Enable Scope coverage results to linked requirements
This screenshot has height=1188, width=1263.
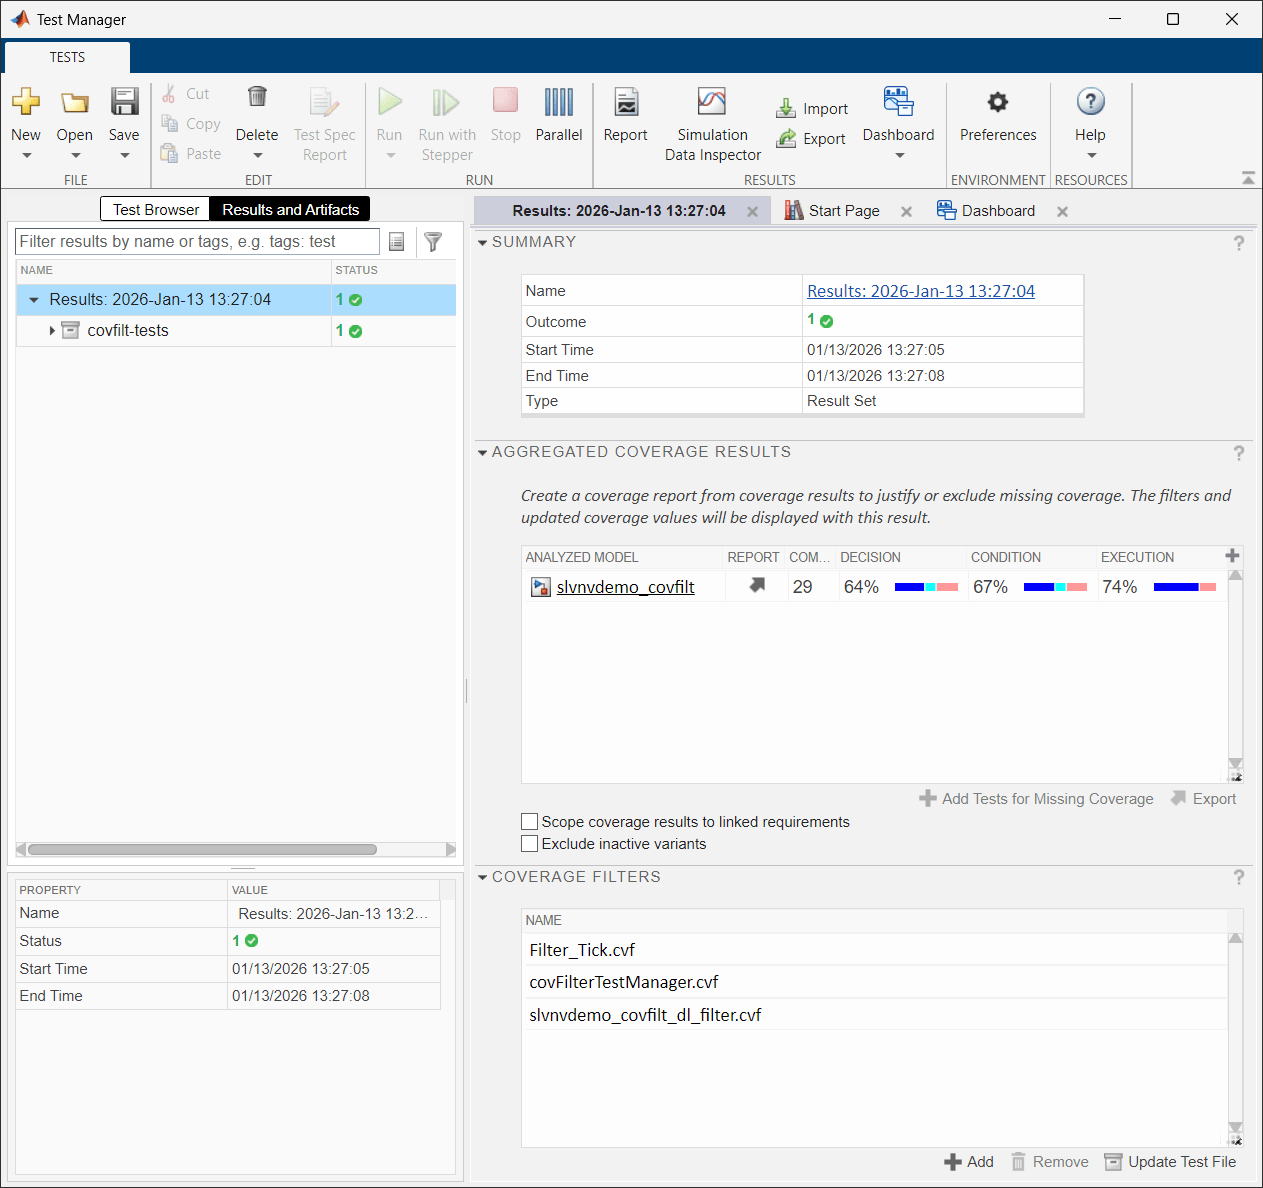tap(529, 821)
